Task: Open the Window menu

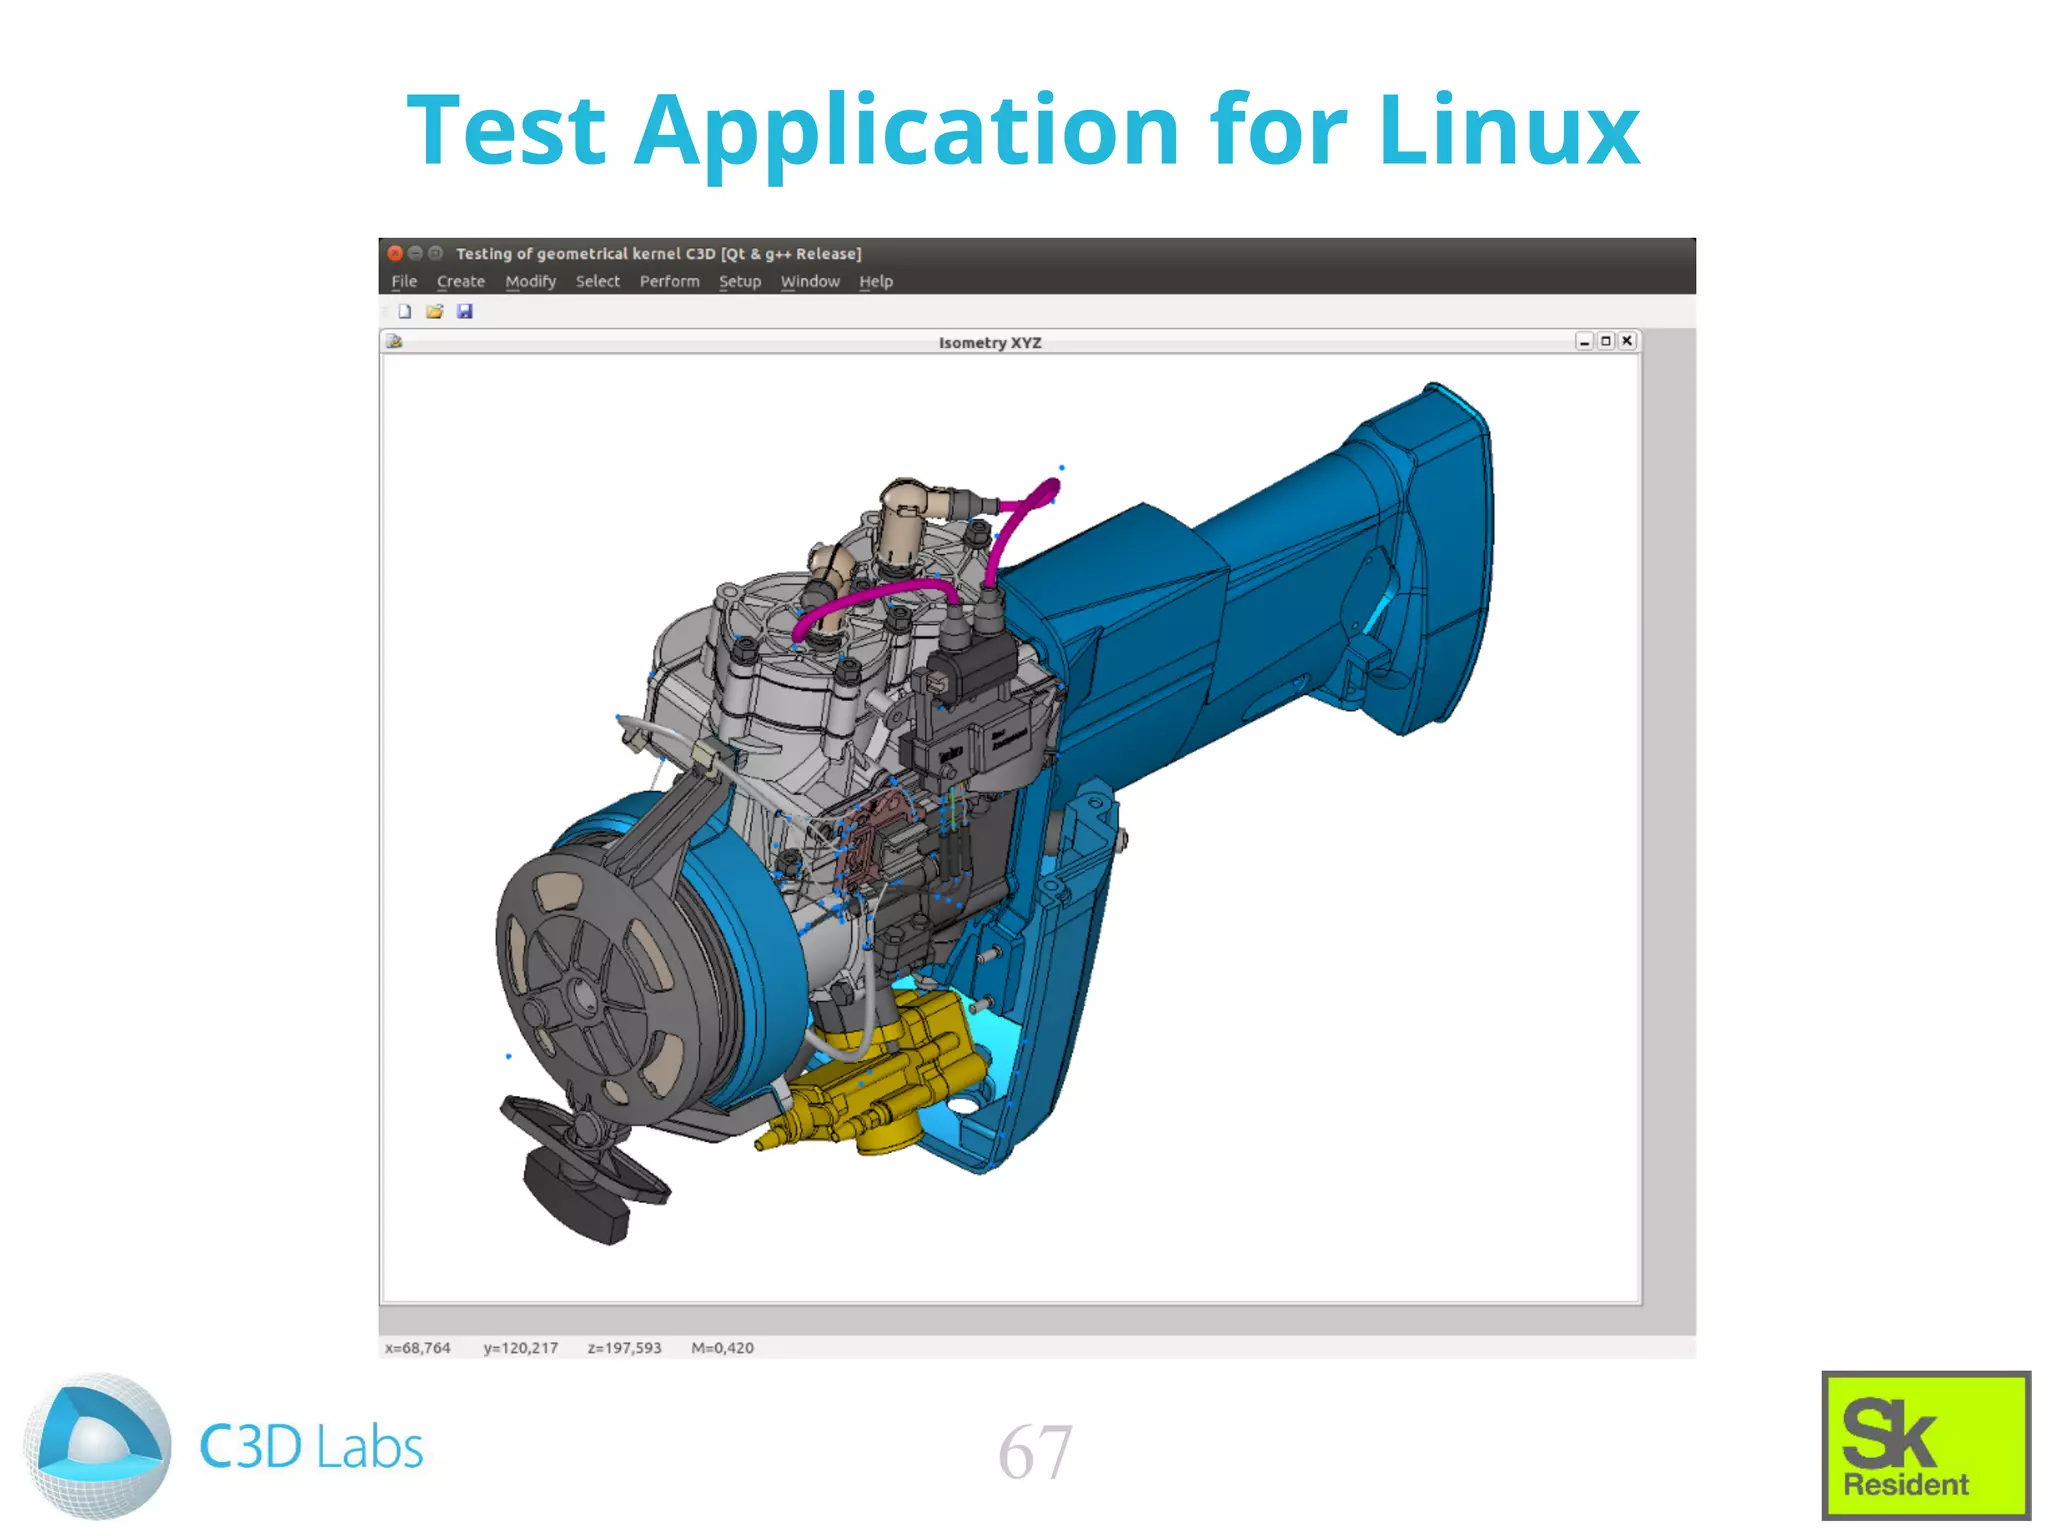Action: click(x=809, y=281)
